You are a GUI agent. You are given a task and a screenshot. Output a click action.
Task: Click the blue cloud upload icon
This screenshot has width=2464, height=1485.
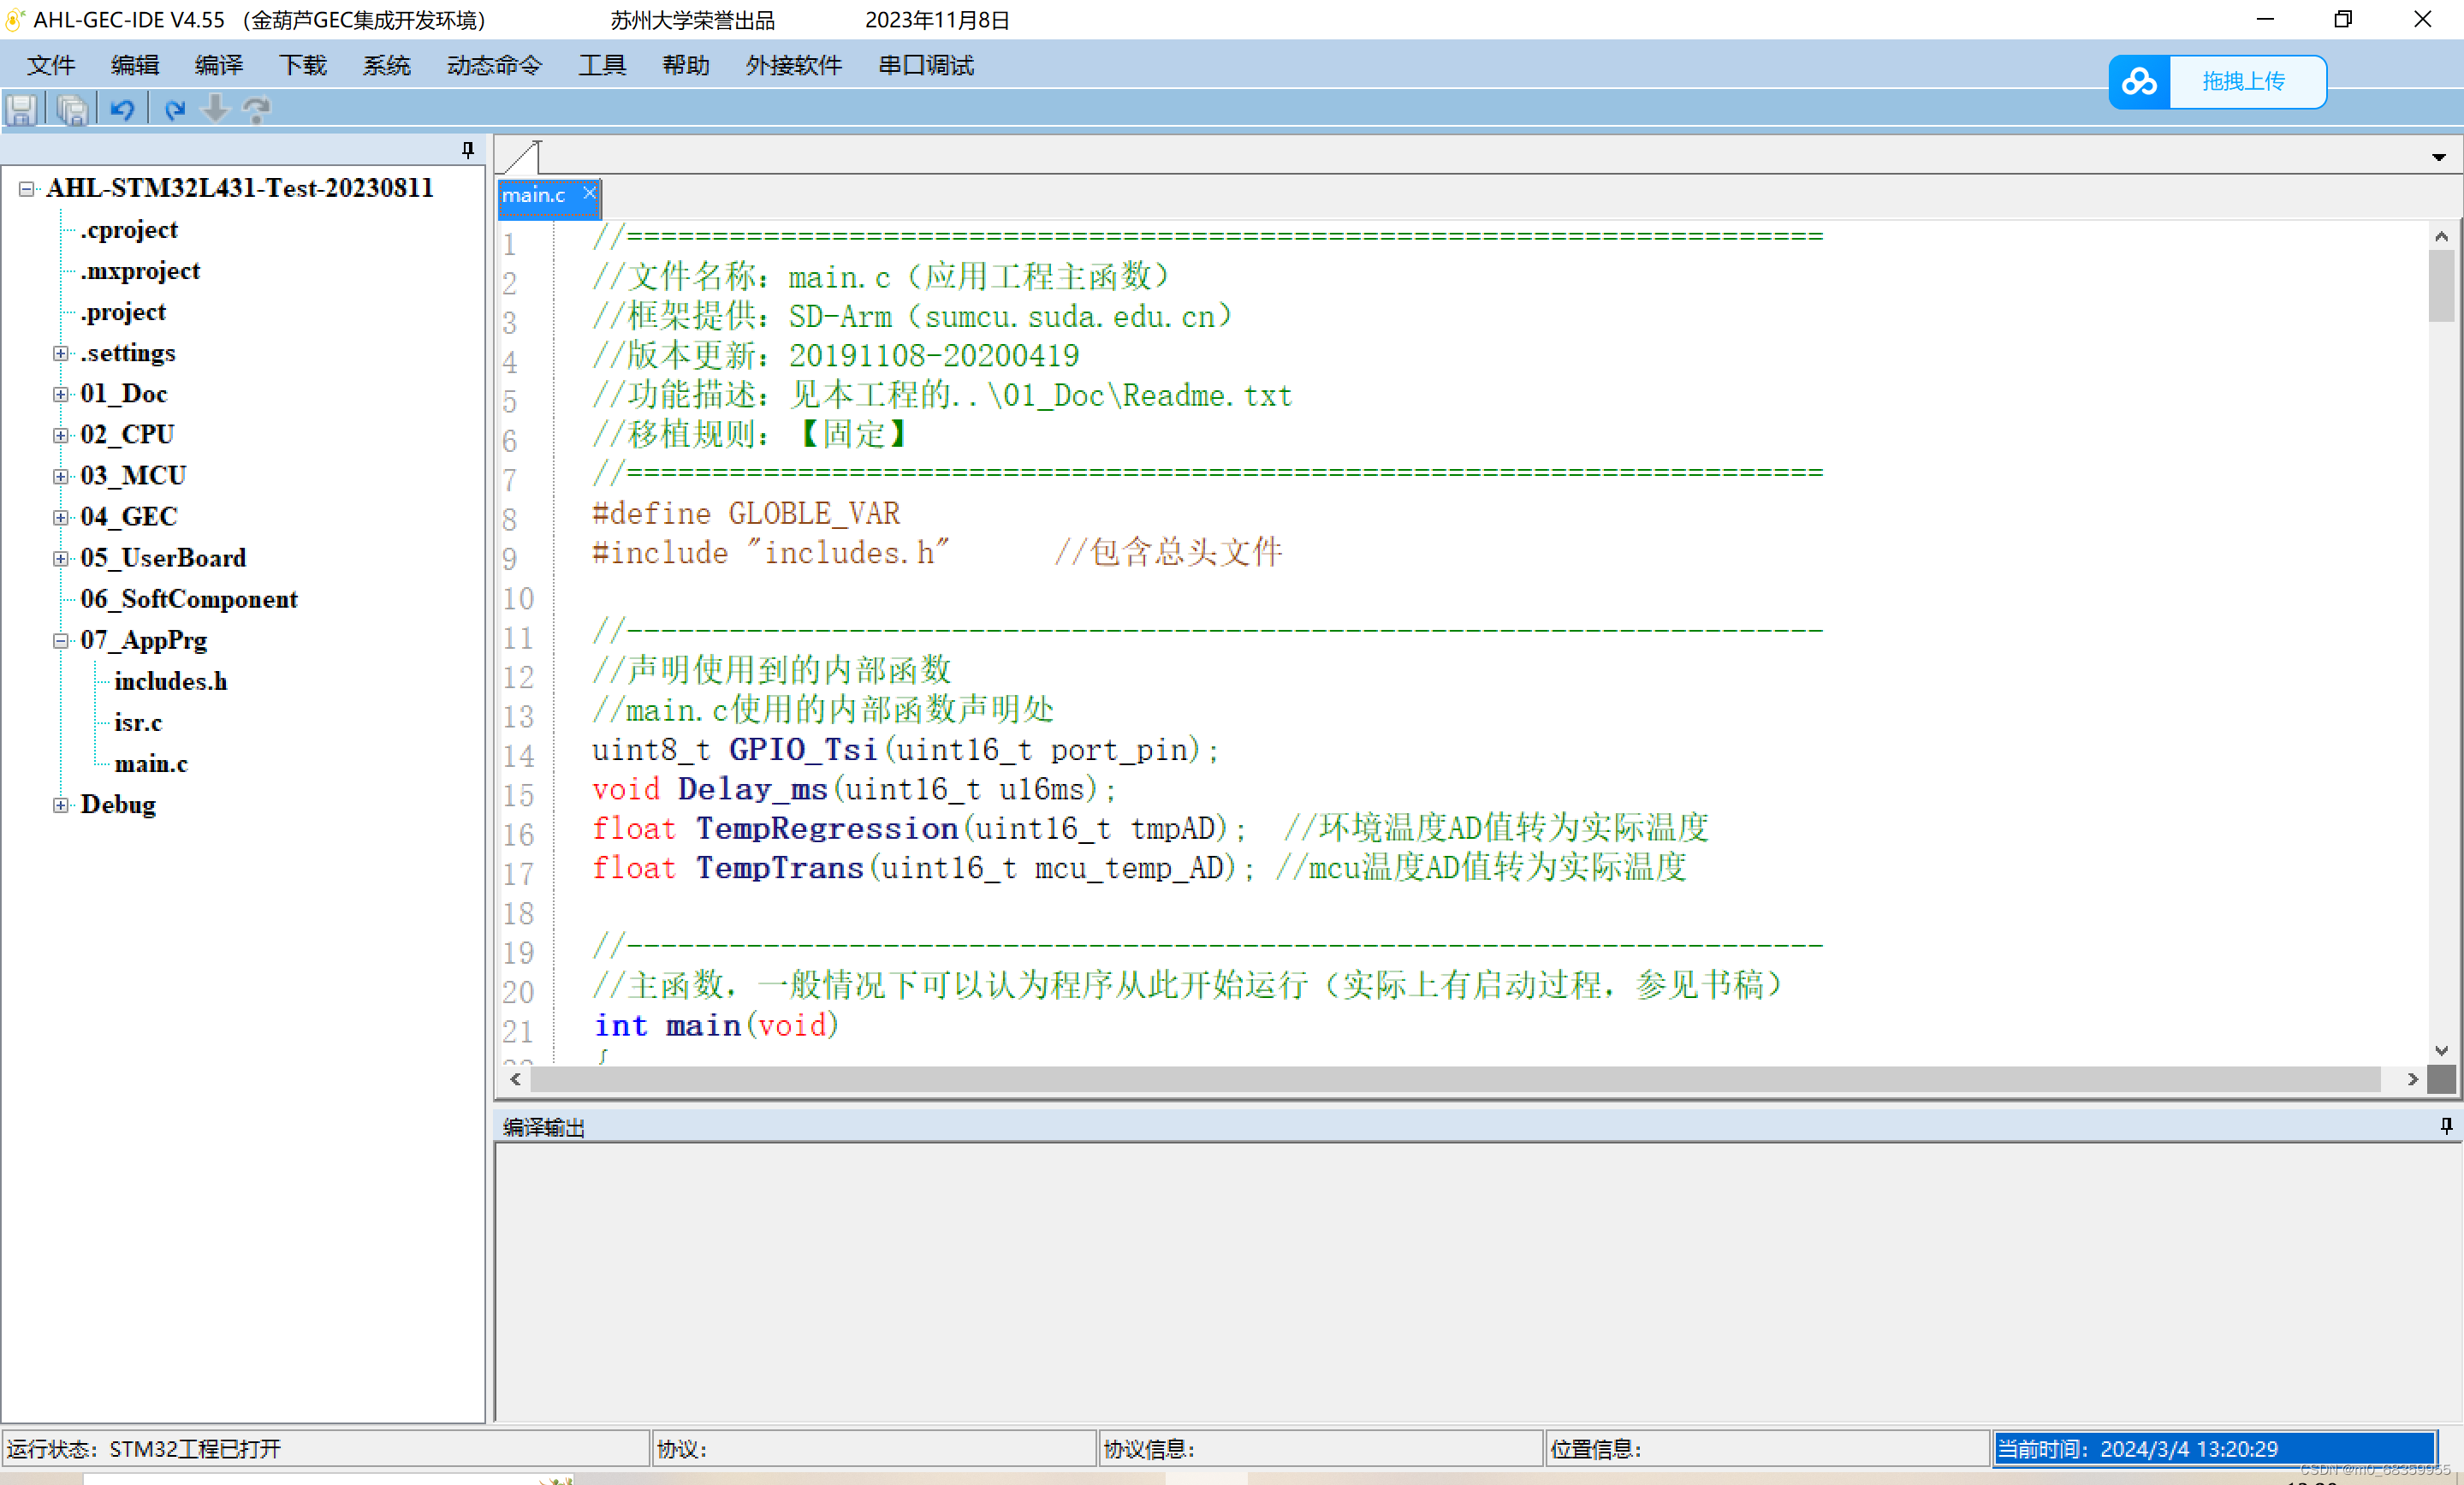(x=2139, y=82)
